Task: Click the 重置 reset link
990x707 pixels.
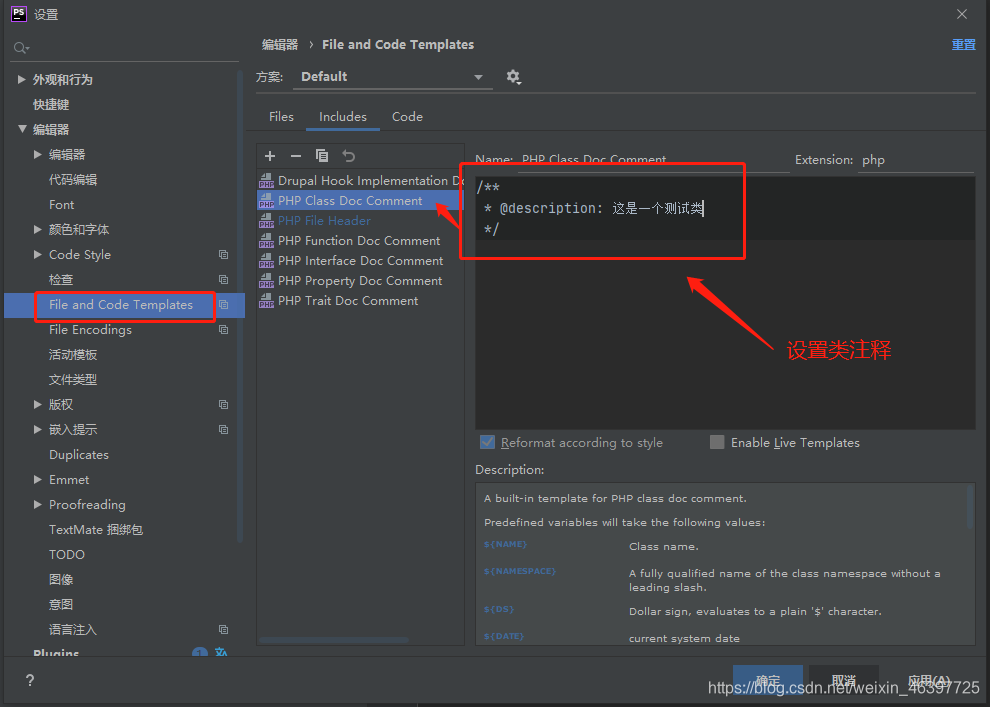Action: tap(963, 45)
